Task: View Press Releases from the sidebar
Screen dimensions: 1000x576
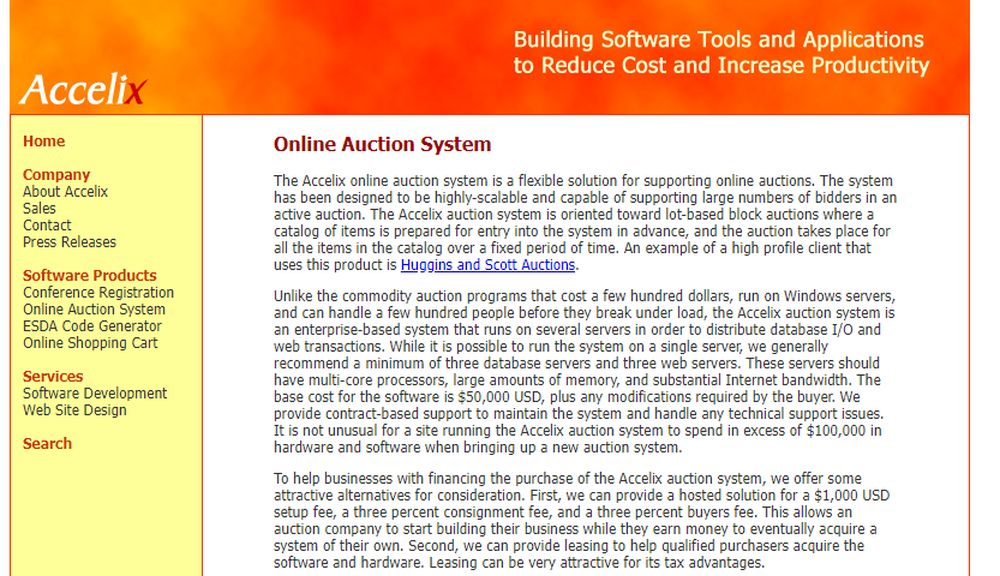Action: (70, 242)
